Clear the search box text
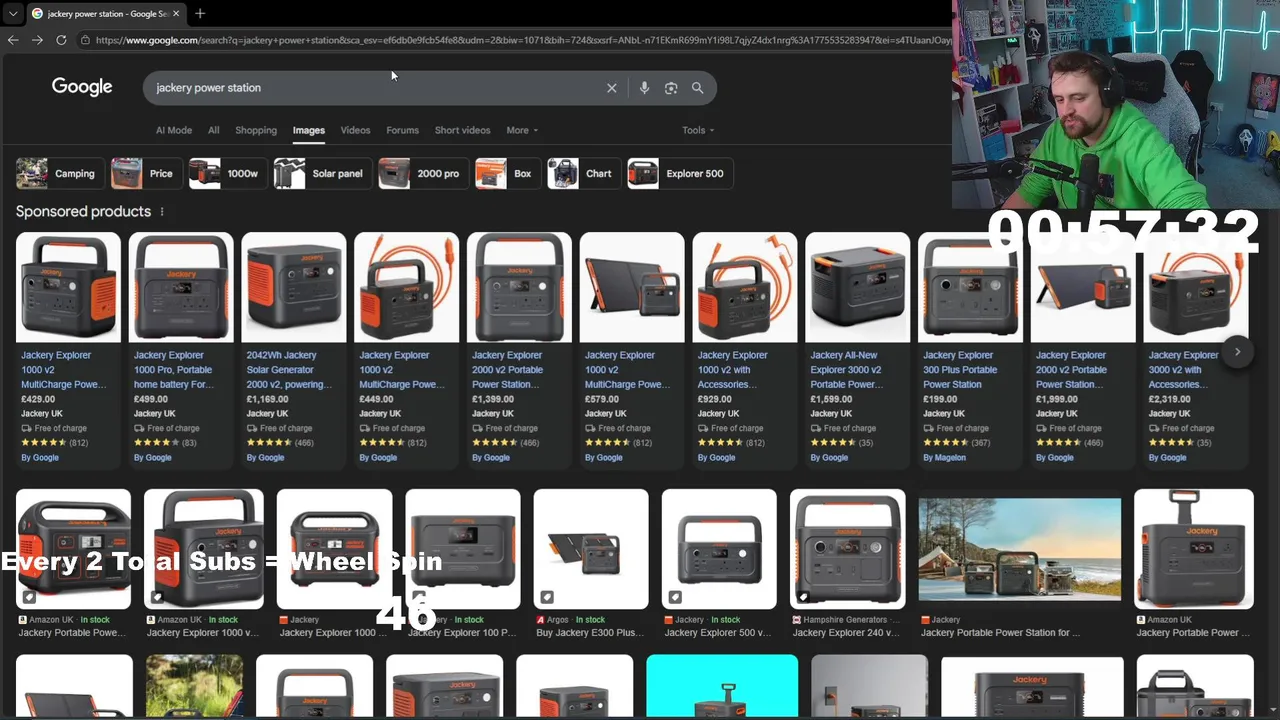This screenshot has height=720, width=1280. coord(612,88)
